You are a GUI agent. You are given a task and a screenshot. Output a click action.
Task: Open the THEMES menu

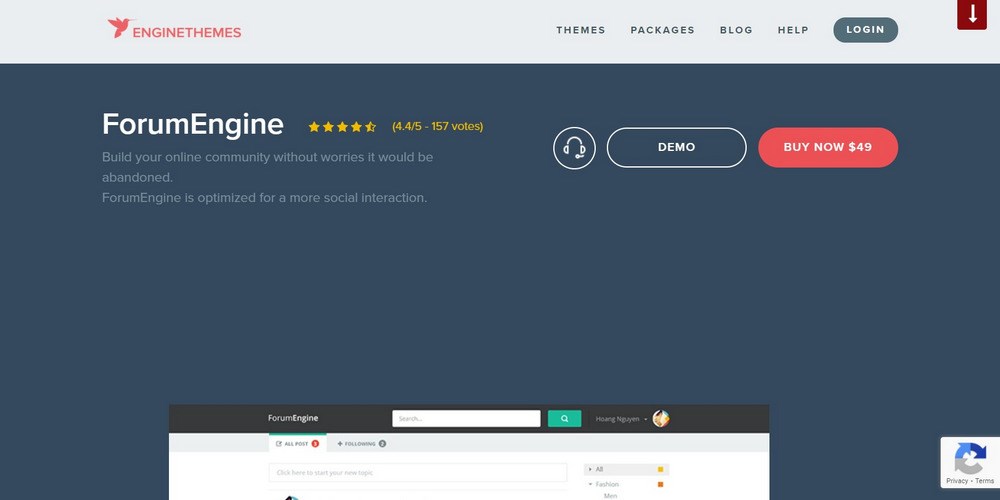tap(580, 30)
